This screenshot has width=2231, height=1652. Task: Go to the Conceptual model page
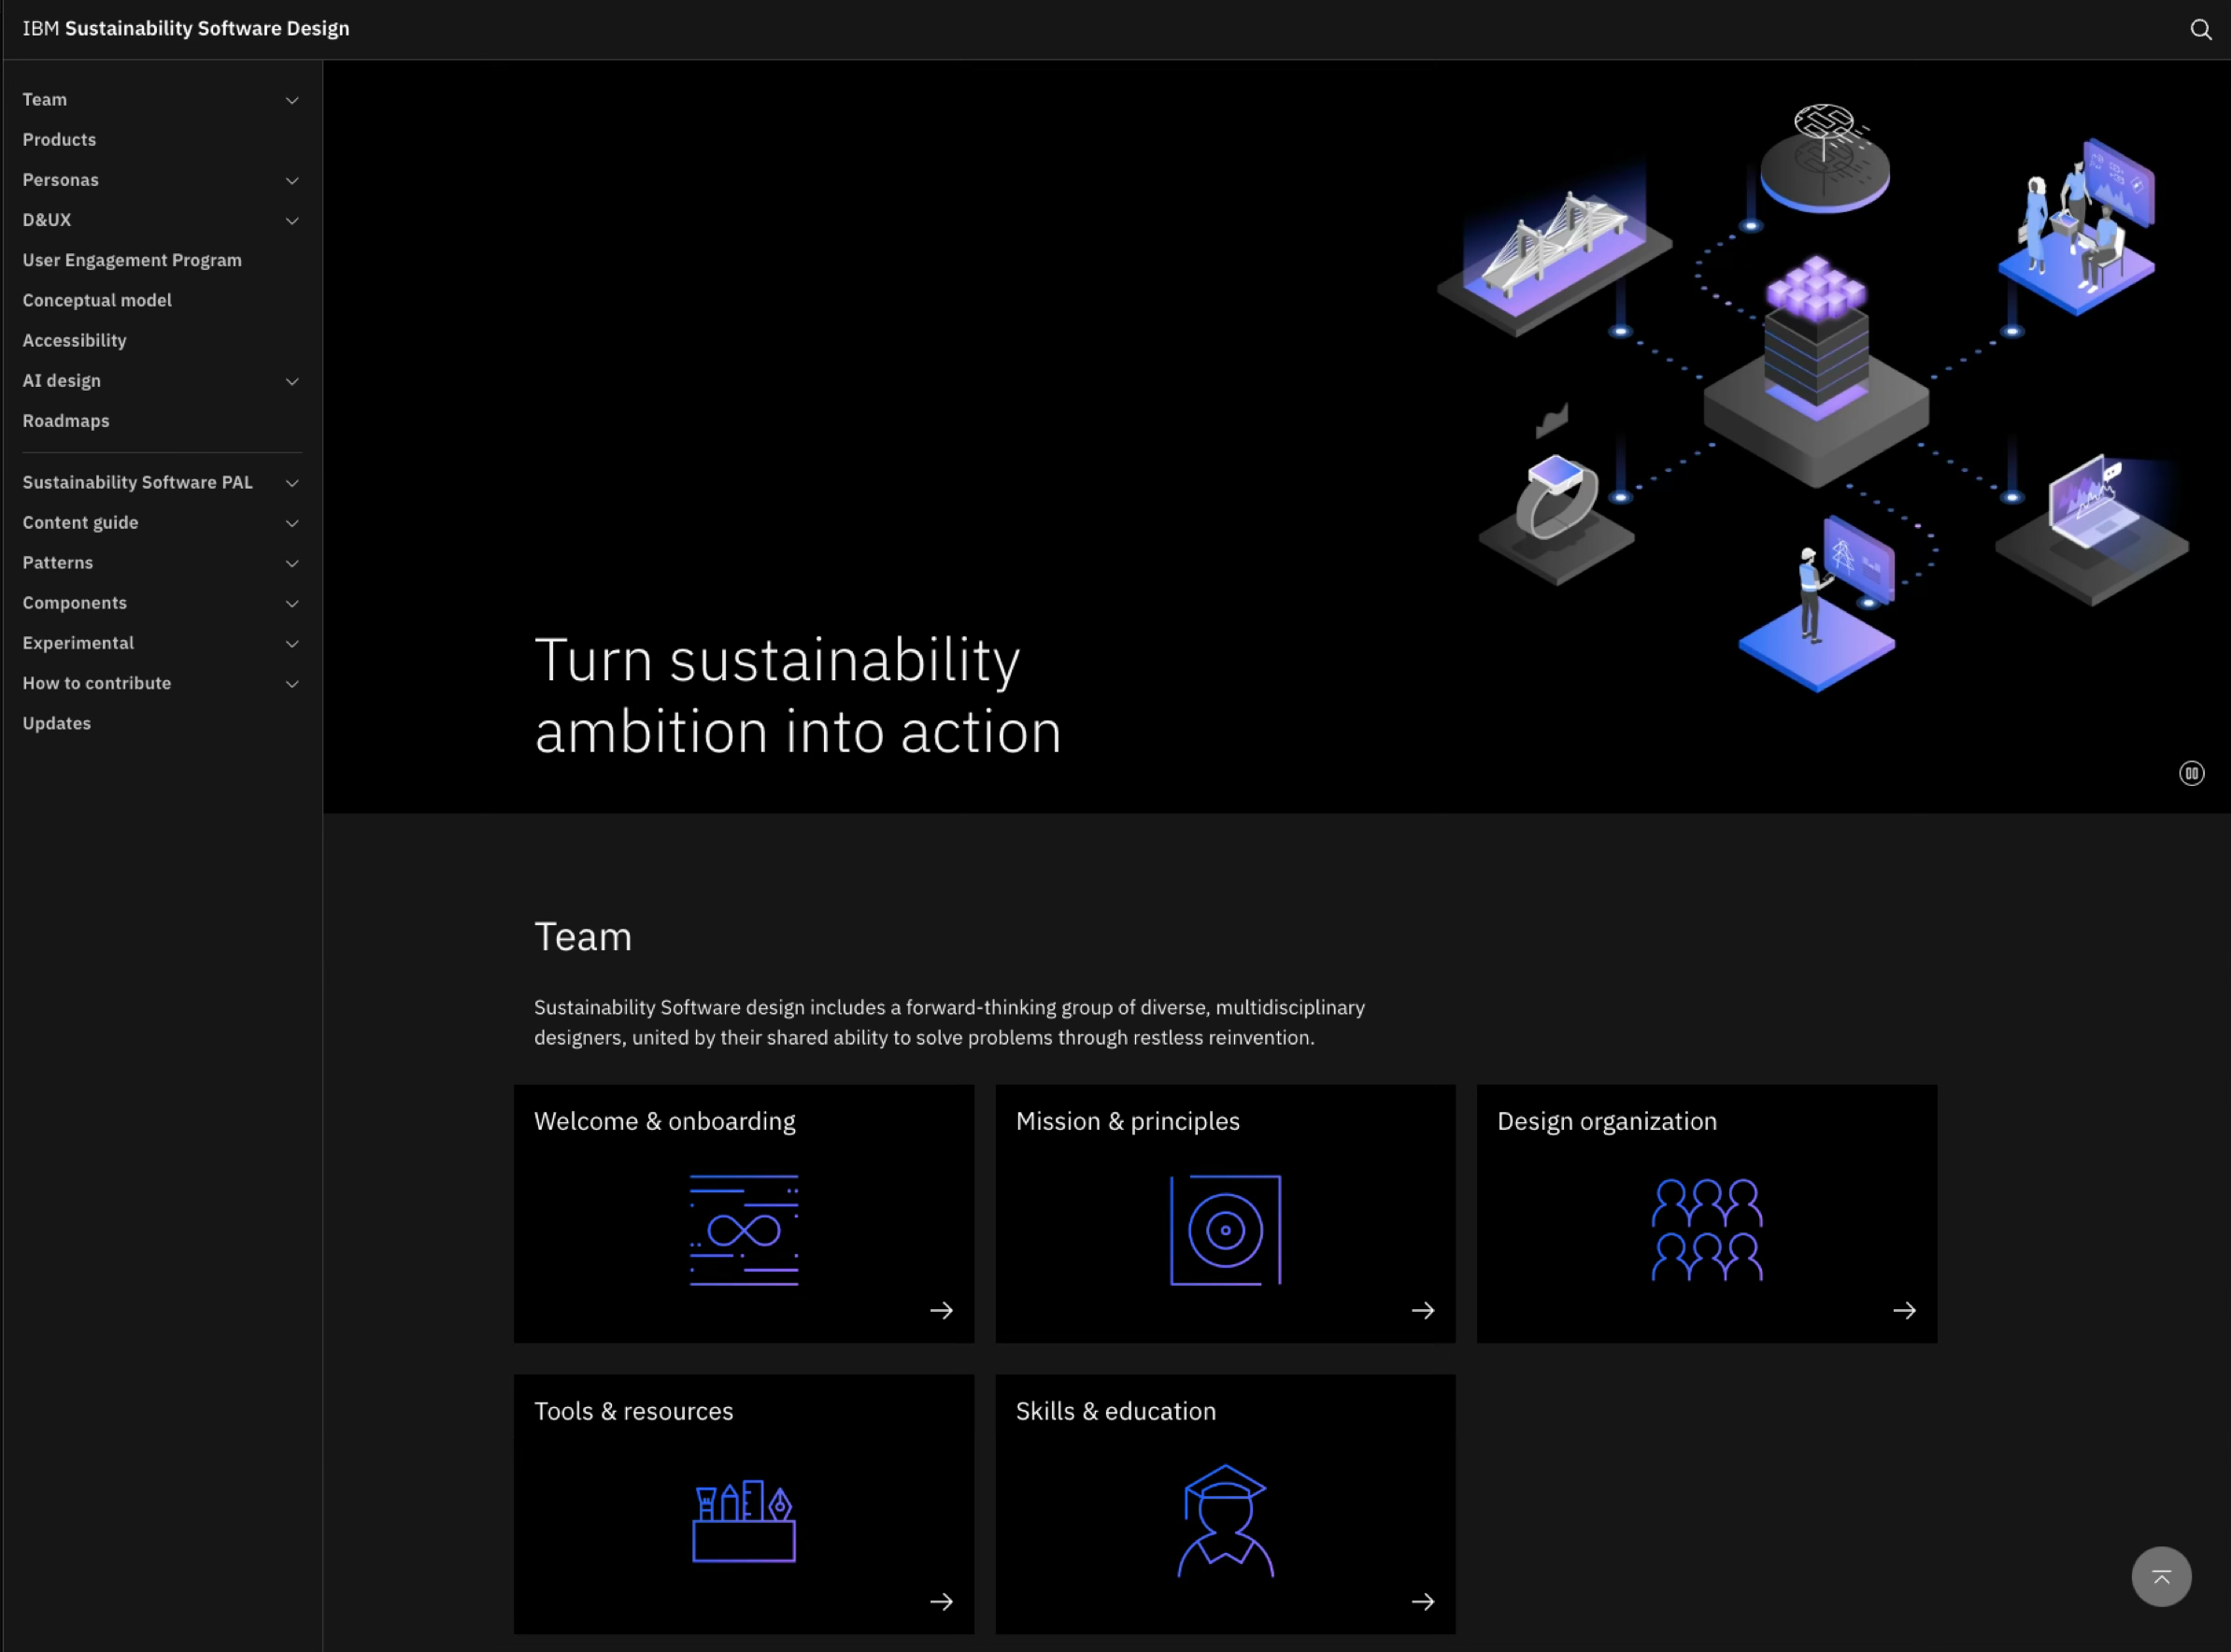[x=97, y=300]
